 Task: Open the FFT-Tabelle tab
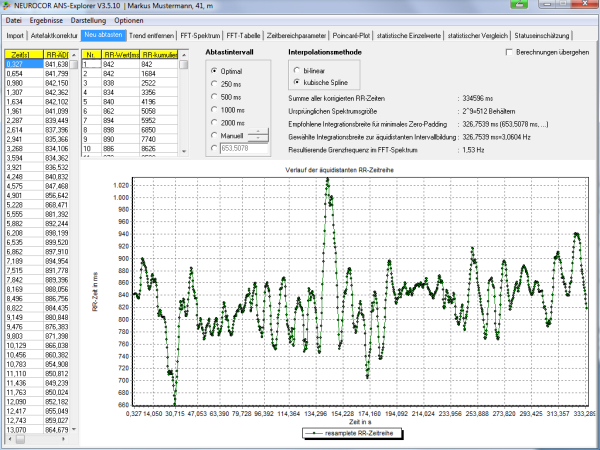(x=243, y=36)
